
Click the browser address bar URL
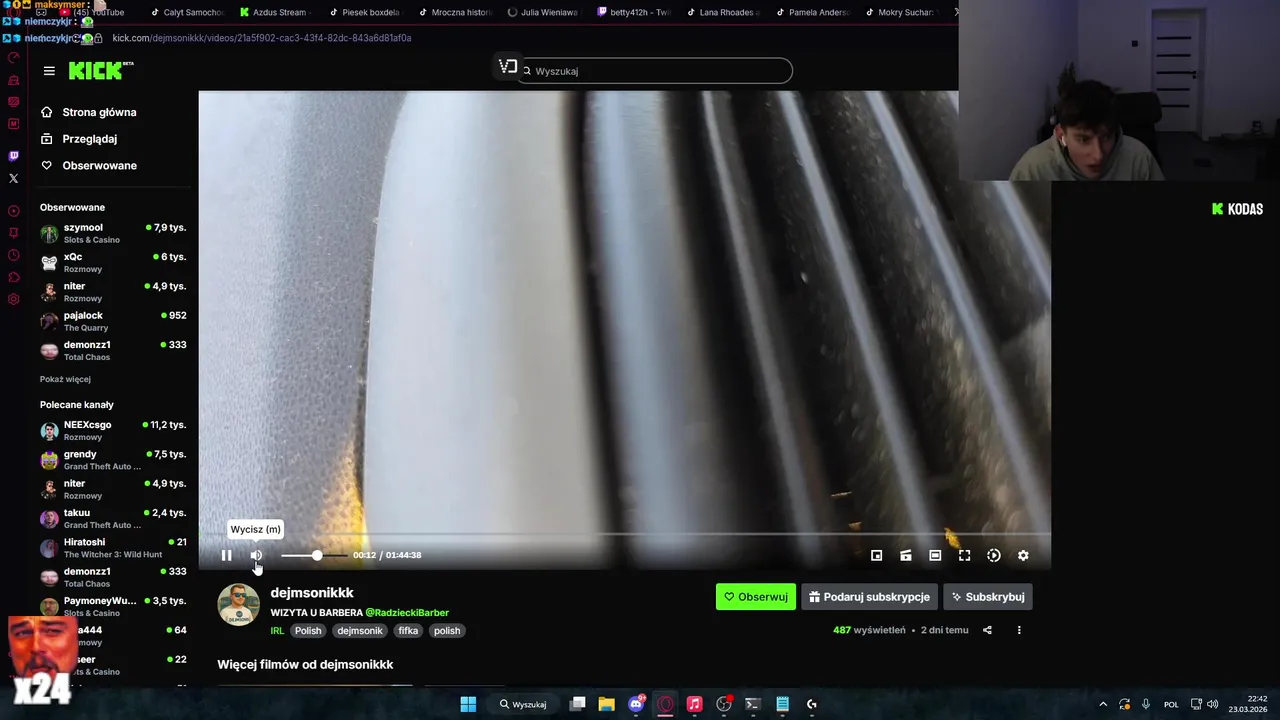pos(262,38)
